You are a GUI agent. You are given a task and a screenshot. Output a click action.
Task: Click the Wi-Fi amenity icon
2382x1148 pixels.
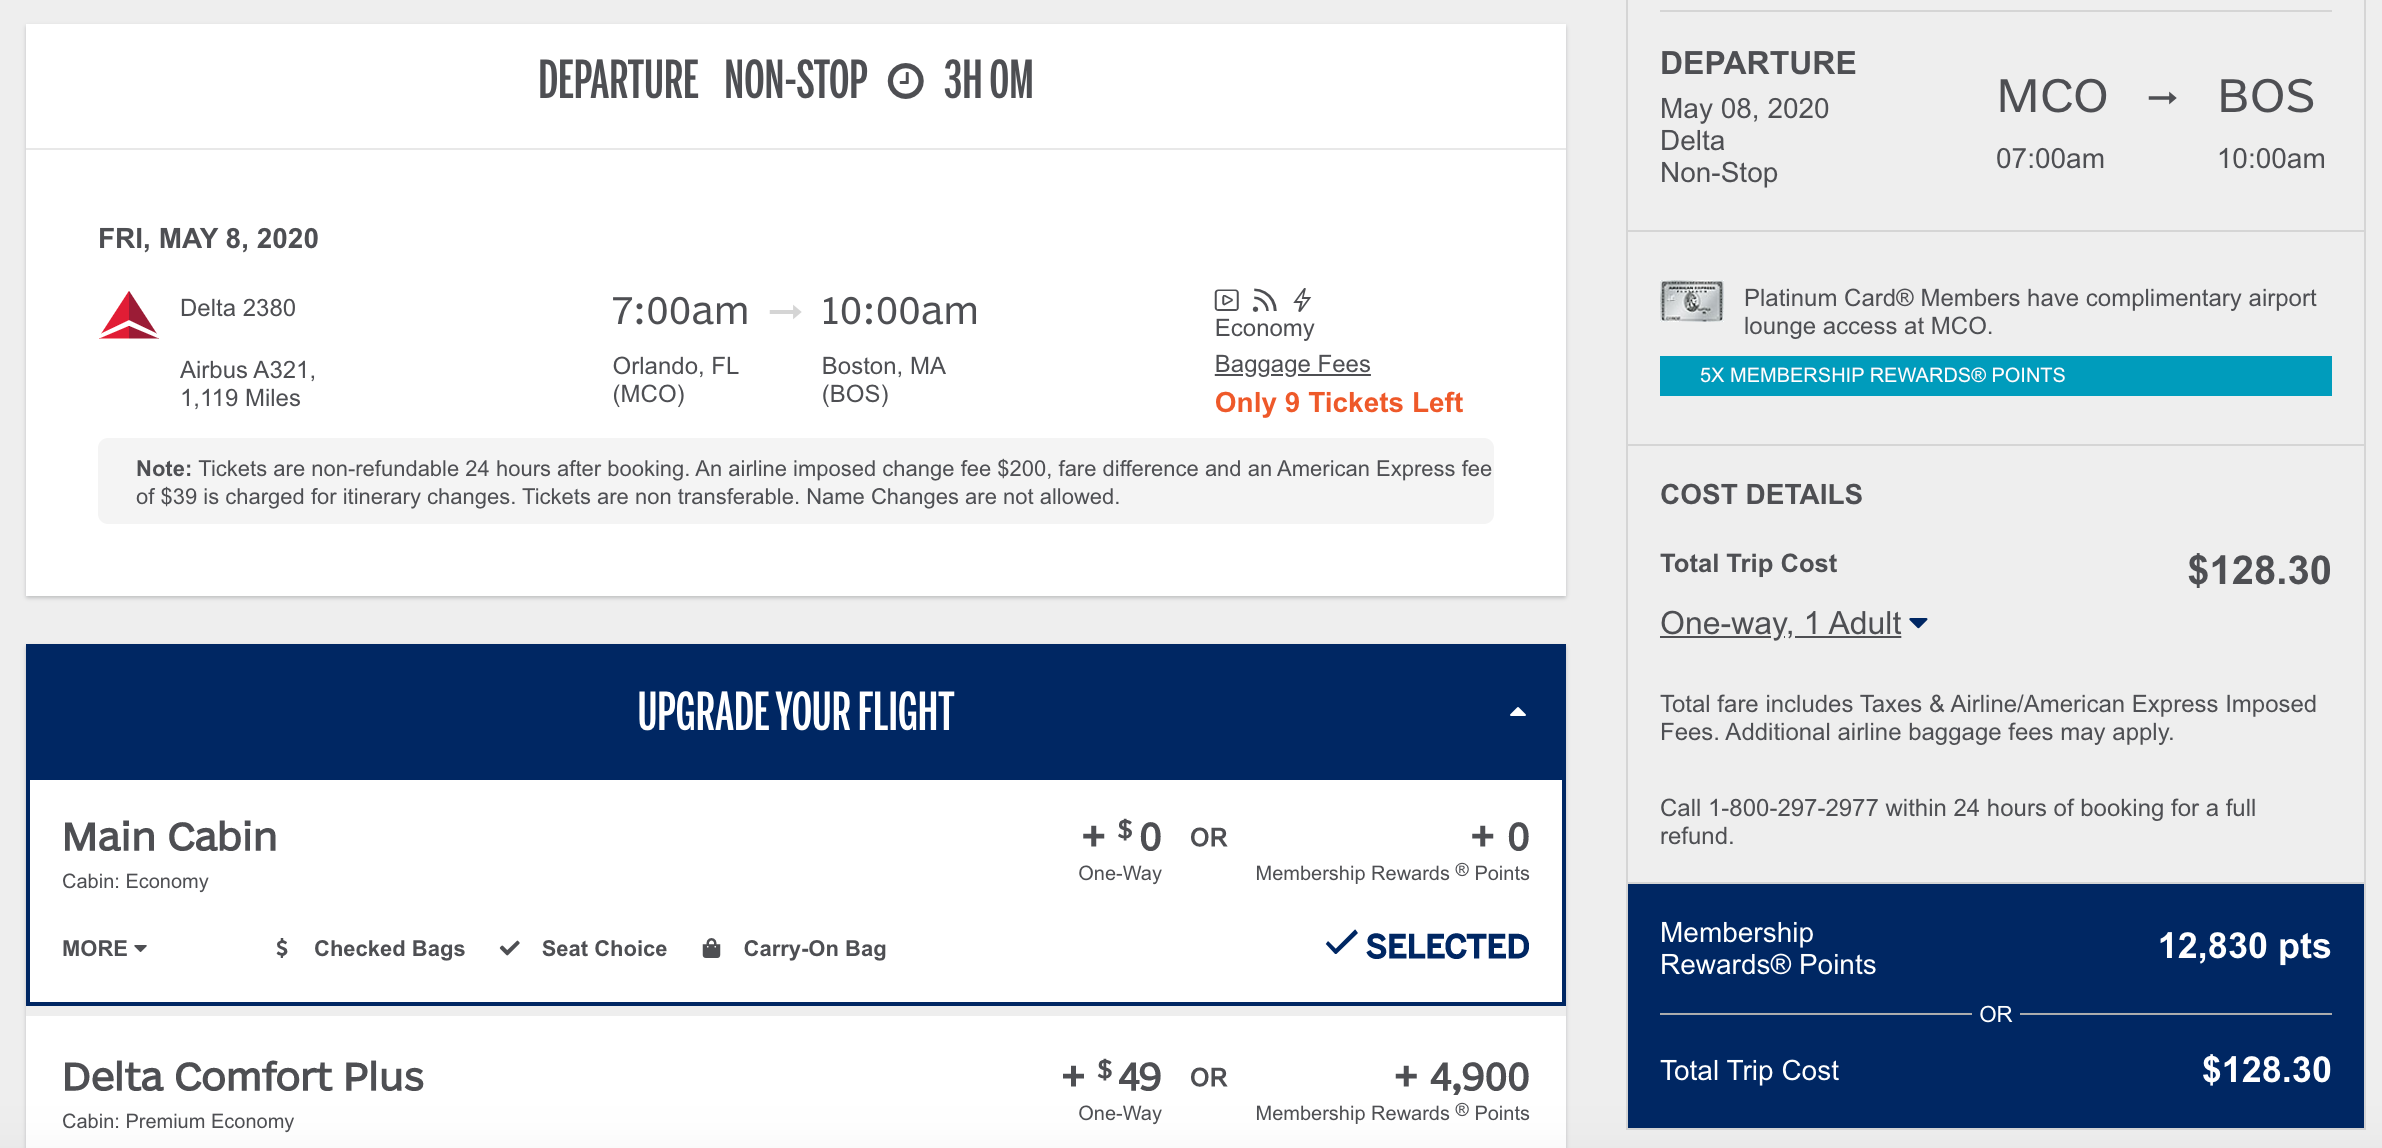coord(1265,300)
